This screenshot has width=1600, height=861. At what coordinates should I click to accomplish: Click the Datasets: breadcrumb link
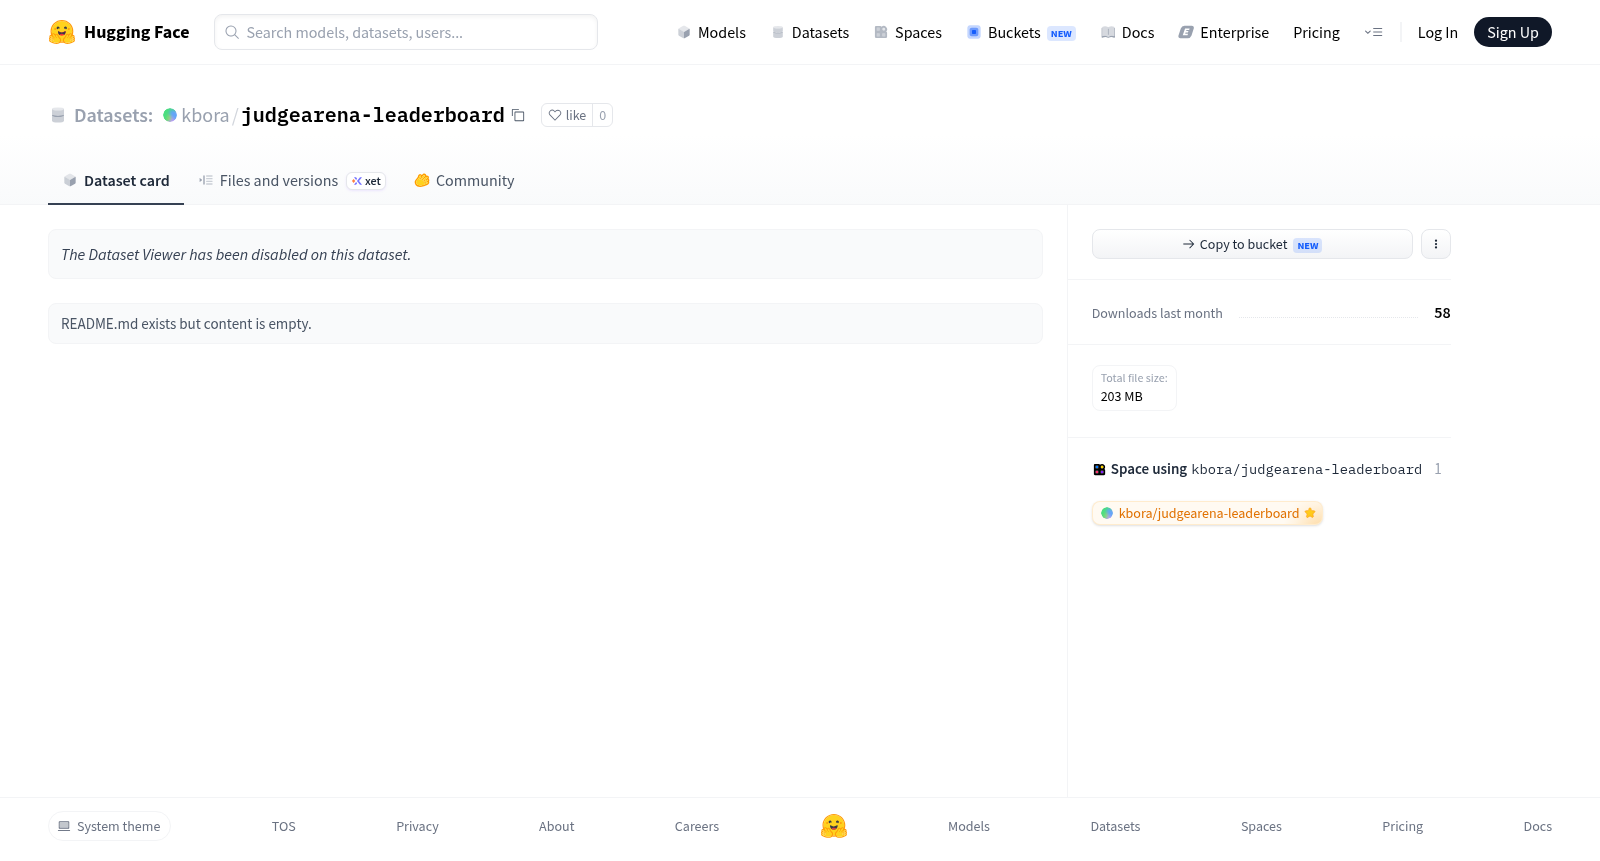[113, 115]
